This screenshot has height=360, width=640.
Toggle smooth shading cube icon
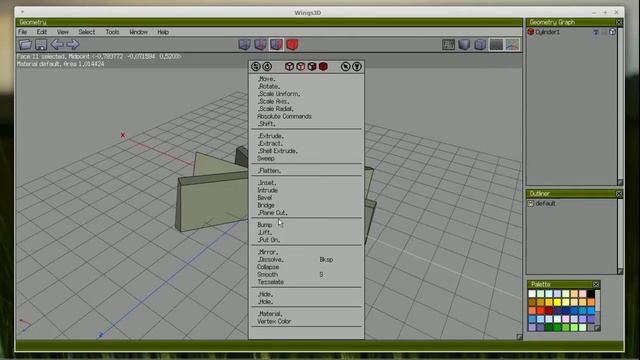pyautogui.click(x=480, y=44)
